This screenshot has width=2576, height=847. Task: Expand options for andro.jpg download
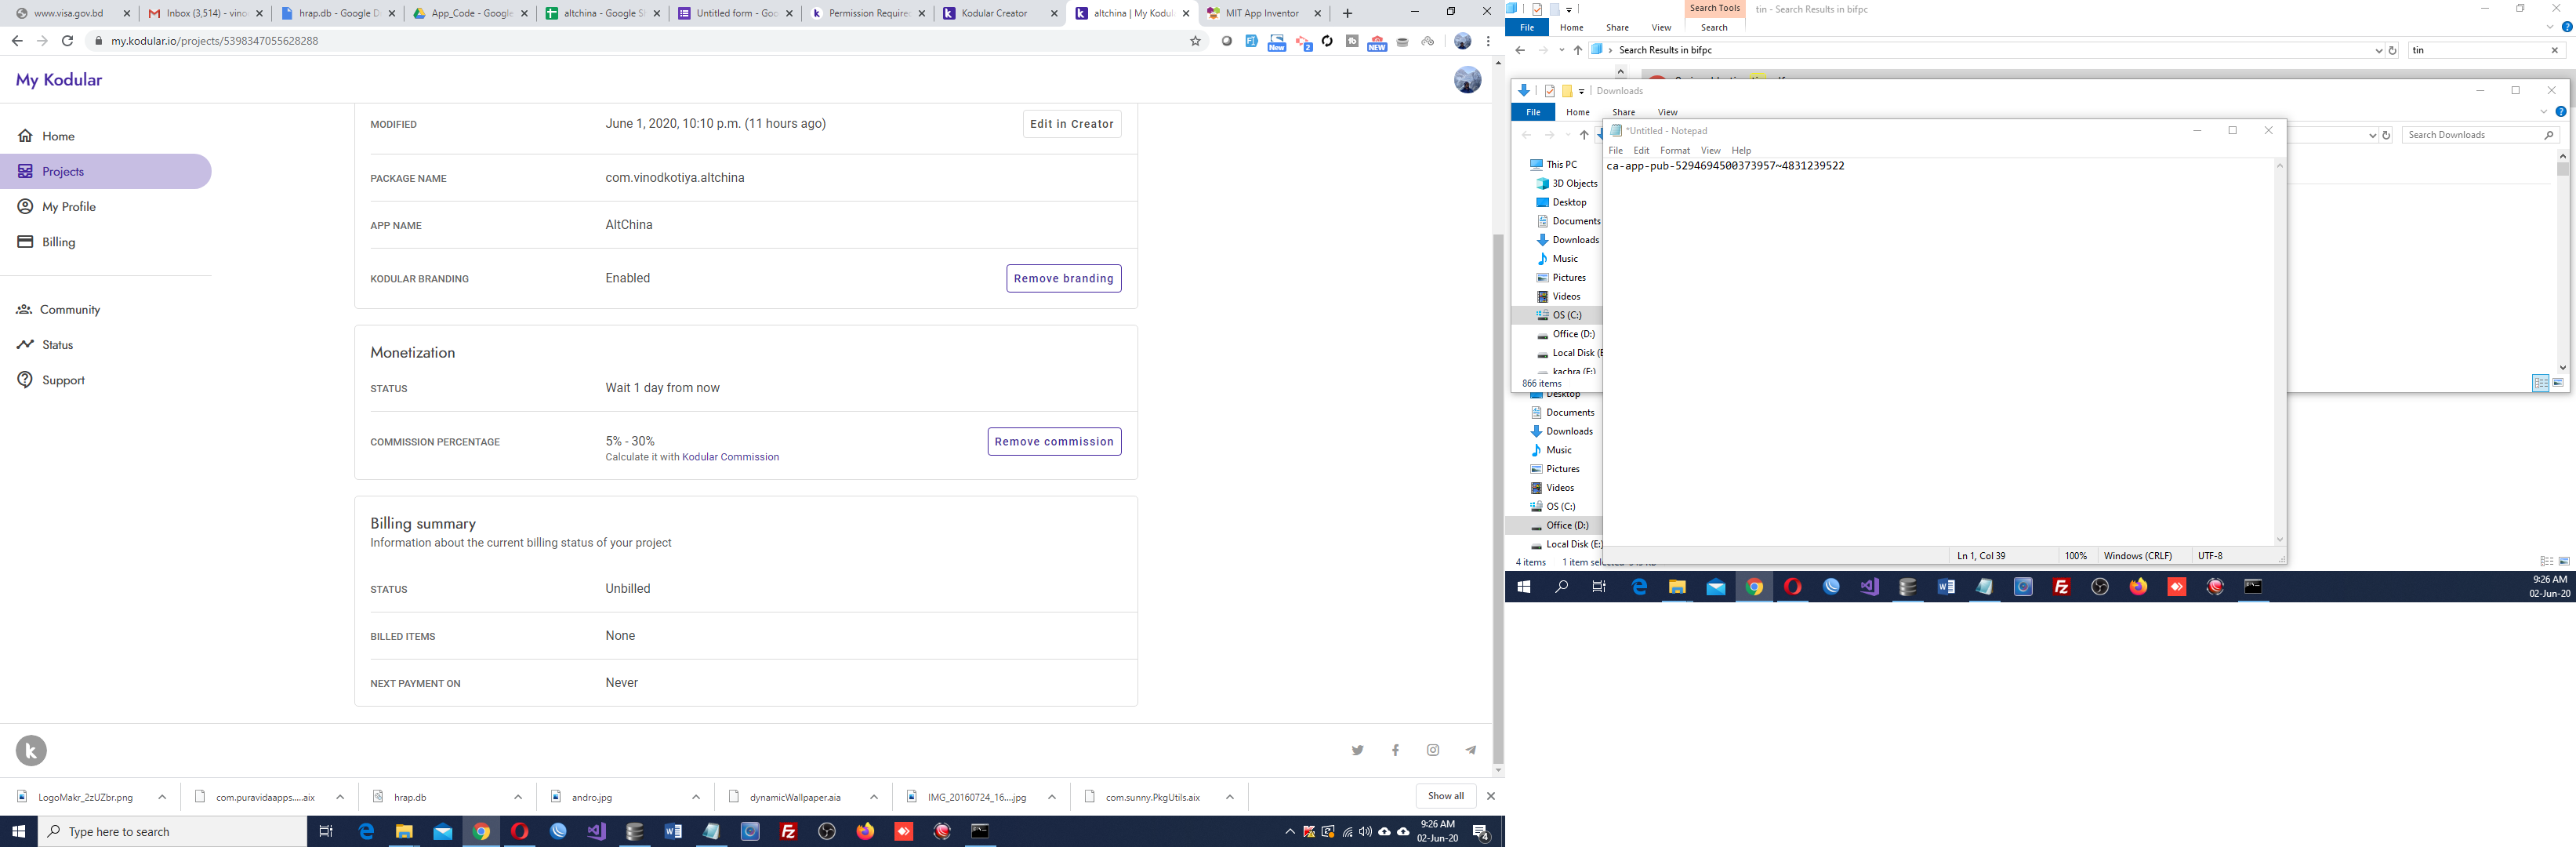(696, 797)
